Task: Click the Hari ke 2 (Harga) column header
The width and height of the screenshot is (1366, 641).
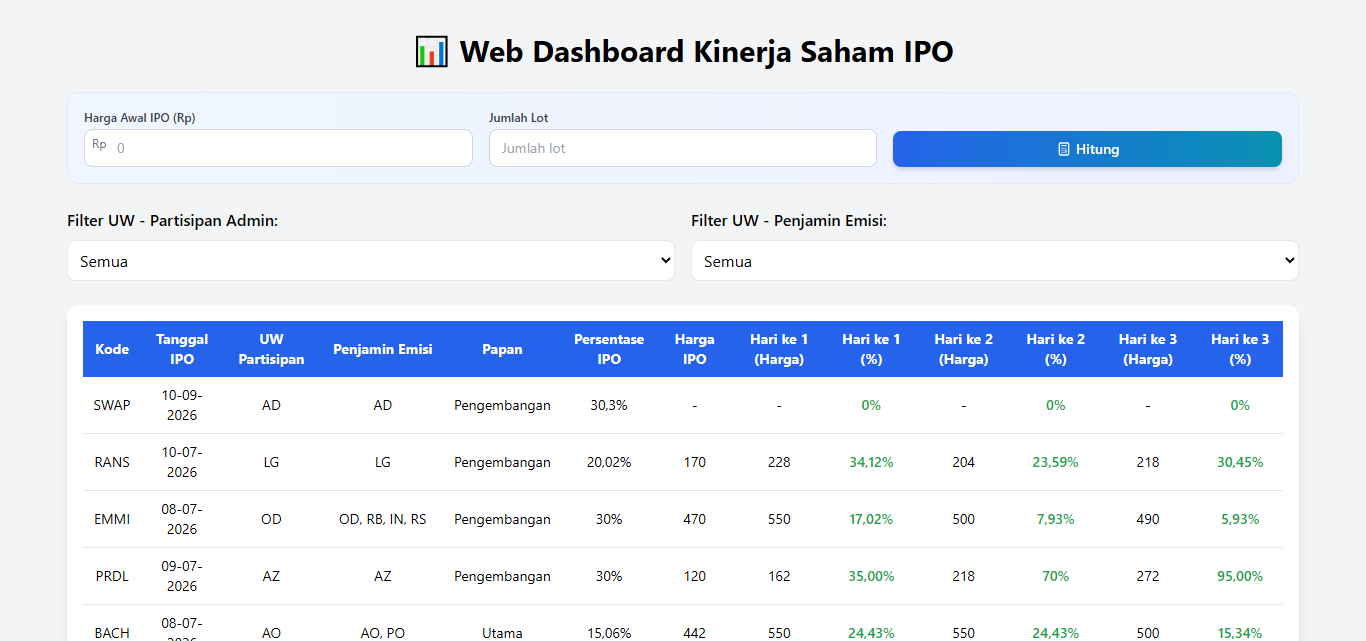Action: click(x=964, y=349)
